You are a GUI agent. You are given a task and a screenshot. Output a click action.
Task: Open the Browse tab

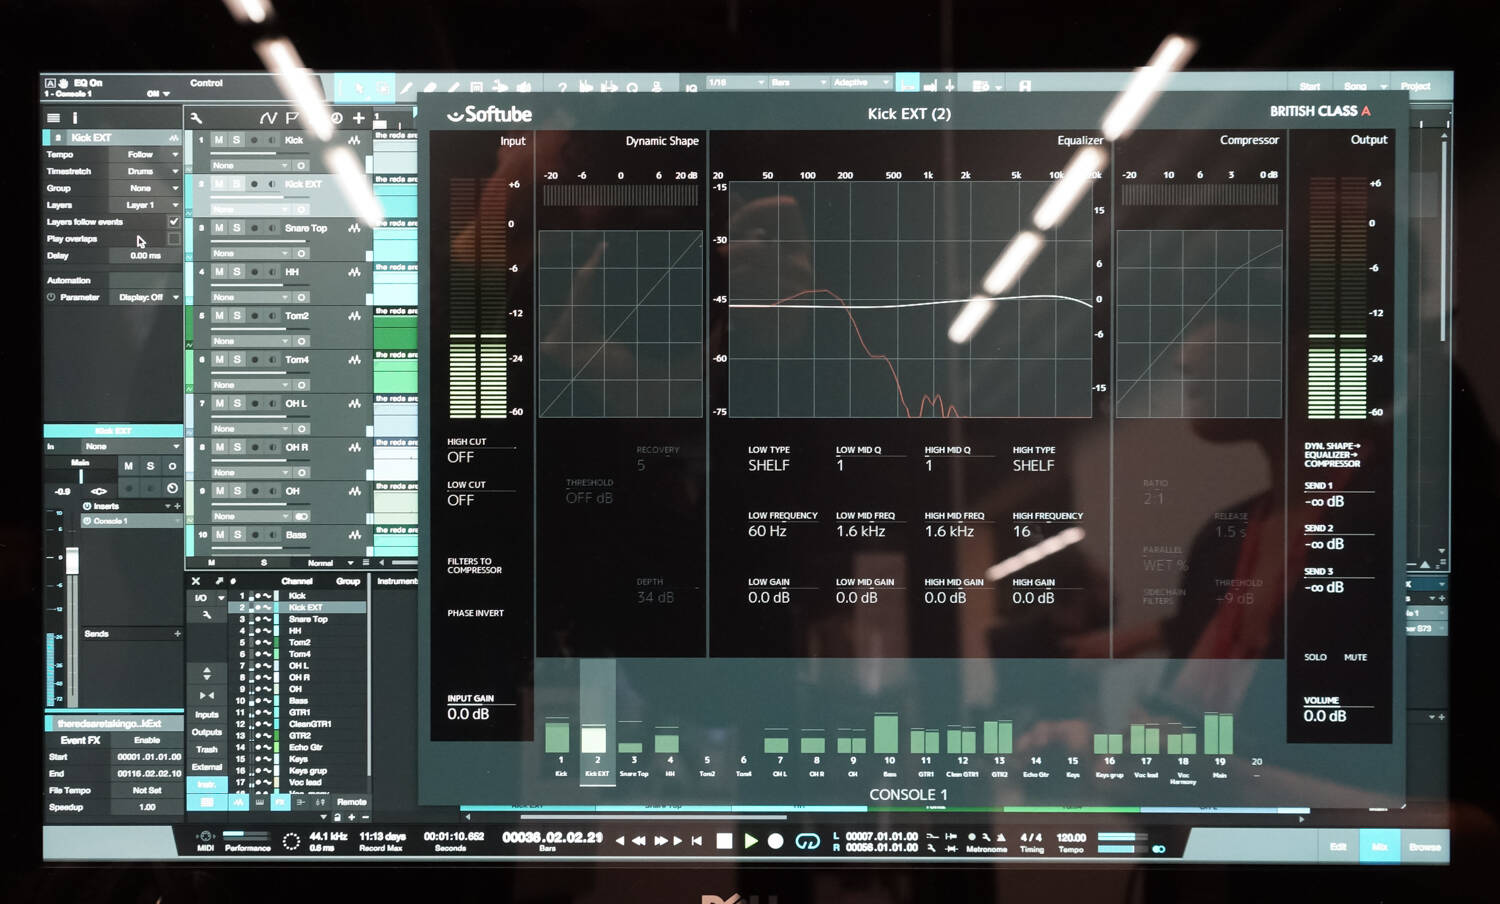[1425, 847]
